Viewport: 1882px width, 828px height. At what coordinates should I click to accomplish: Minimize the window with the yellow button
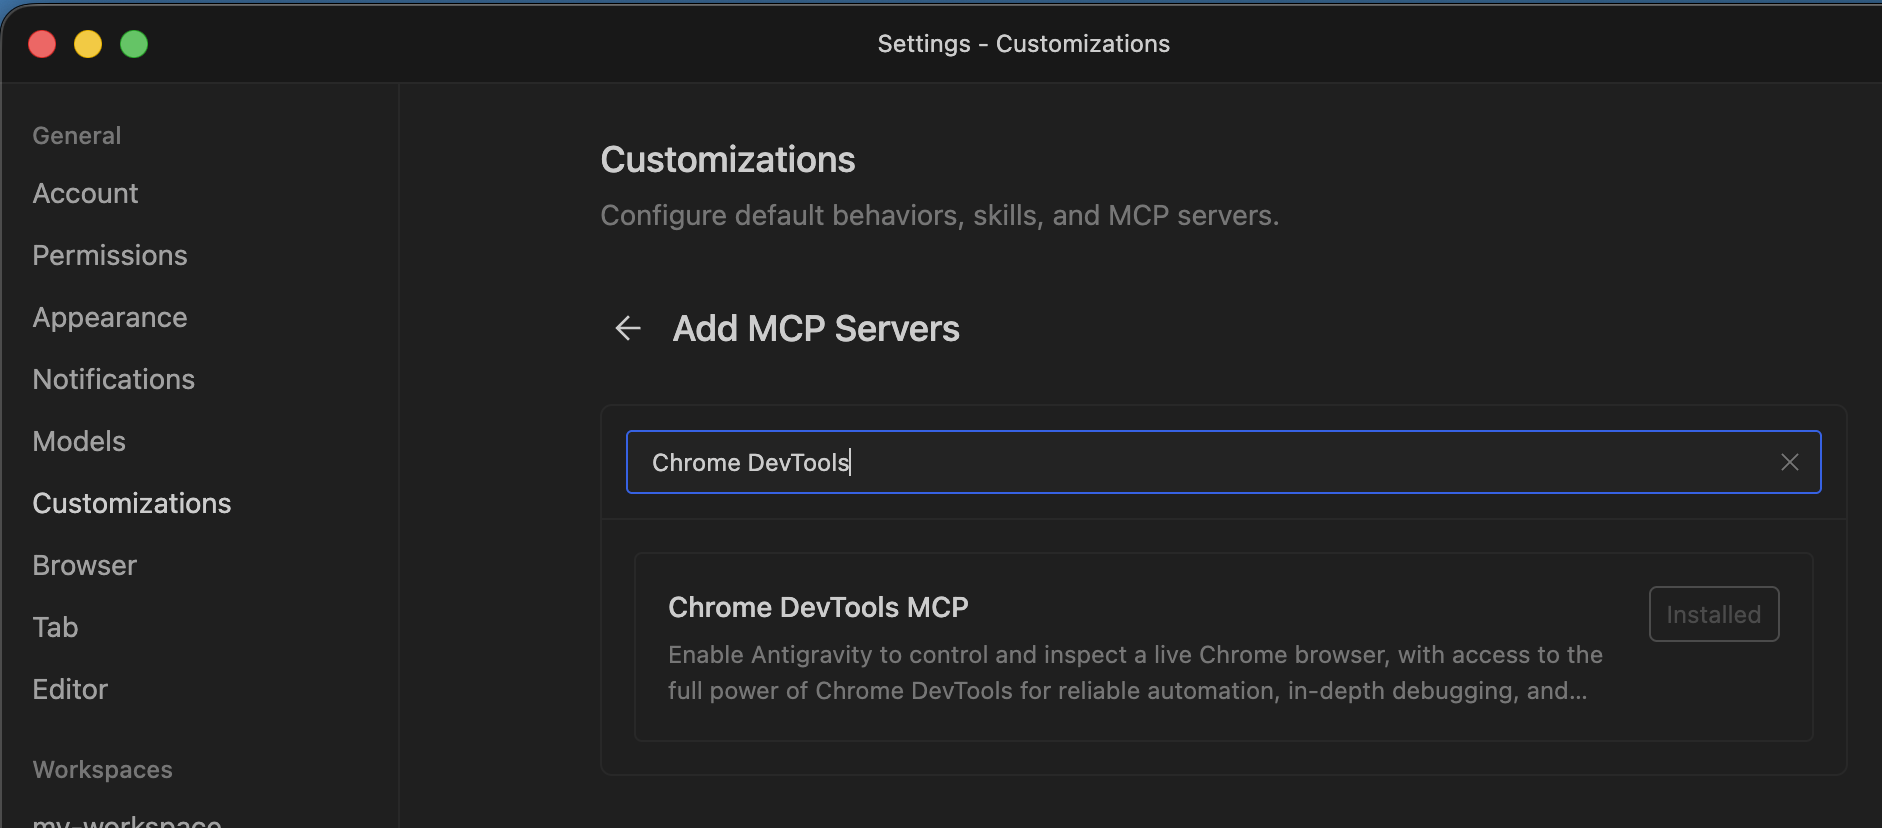[x=88, y=44]
